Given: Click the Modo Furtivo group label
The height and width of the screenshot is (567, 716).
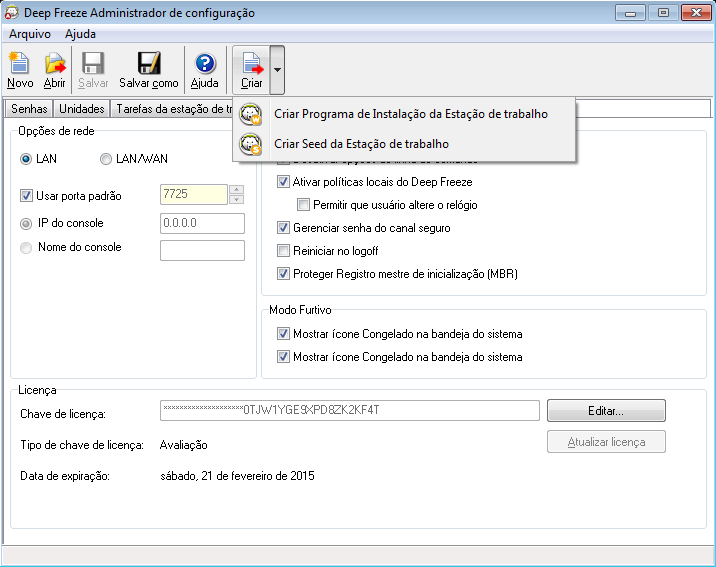Looking at the screenshot, I should pyautogui.click(x=300, y=310).
